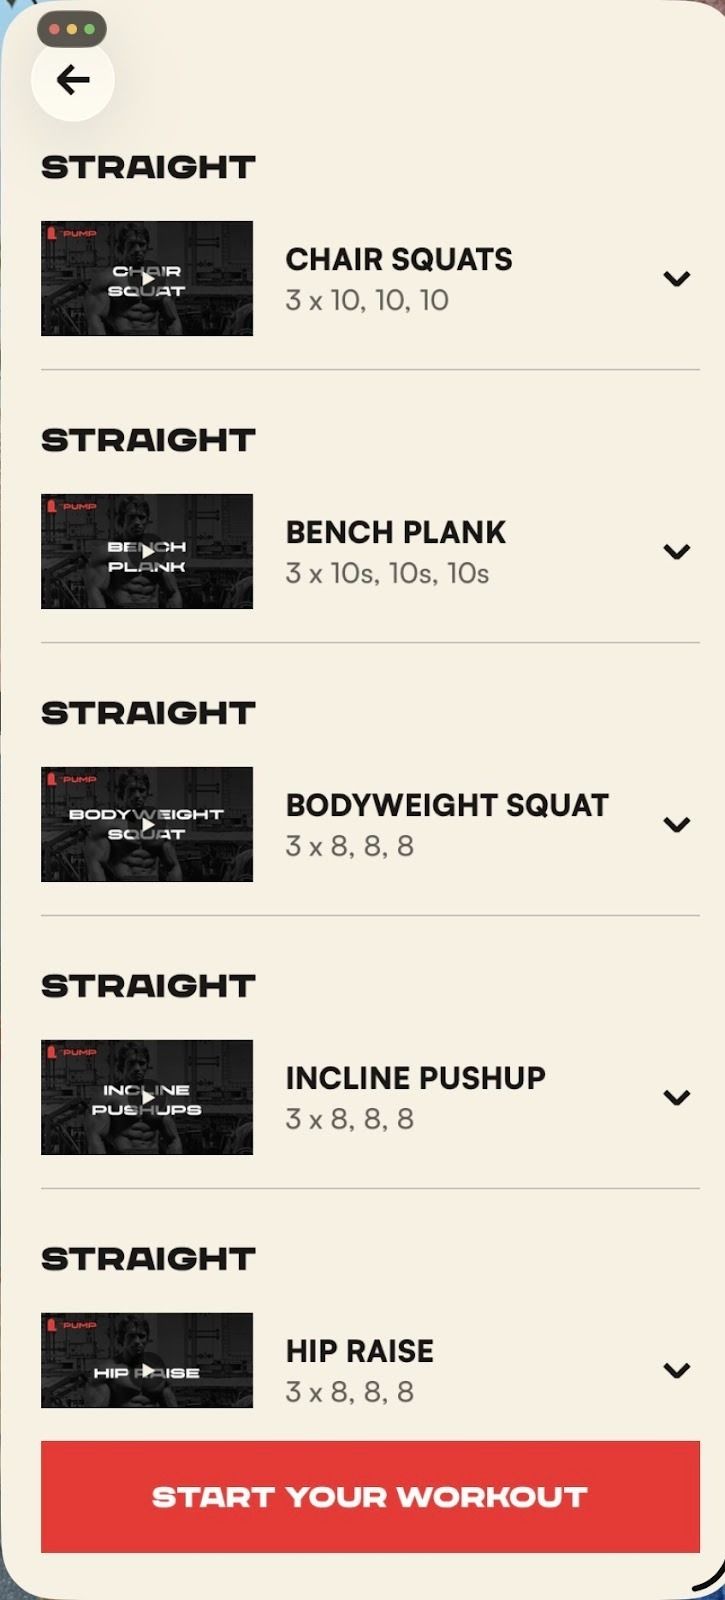Play the Chair Squat video
Viewport: 725px width, 1600px height.
tap(147, 279)
